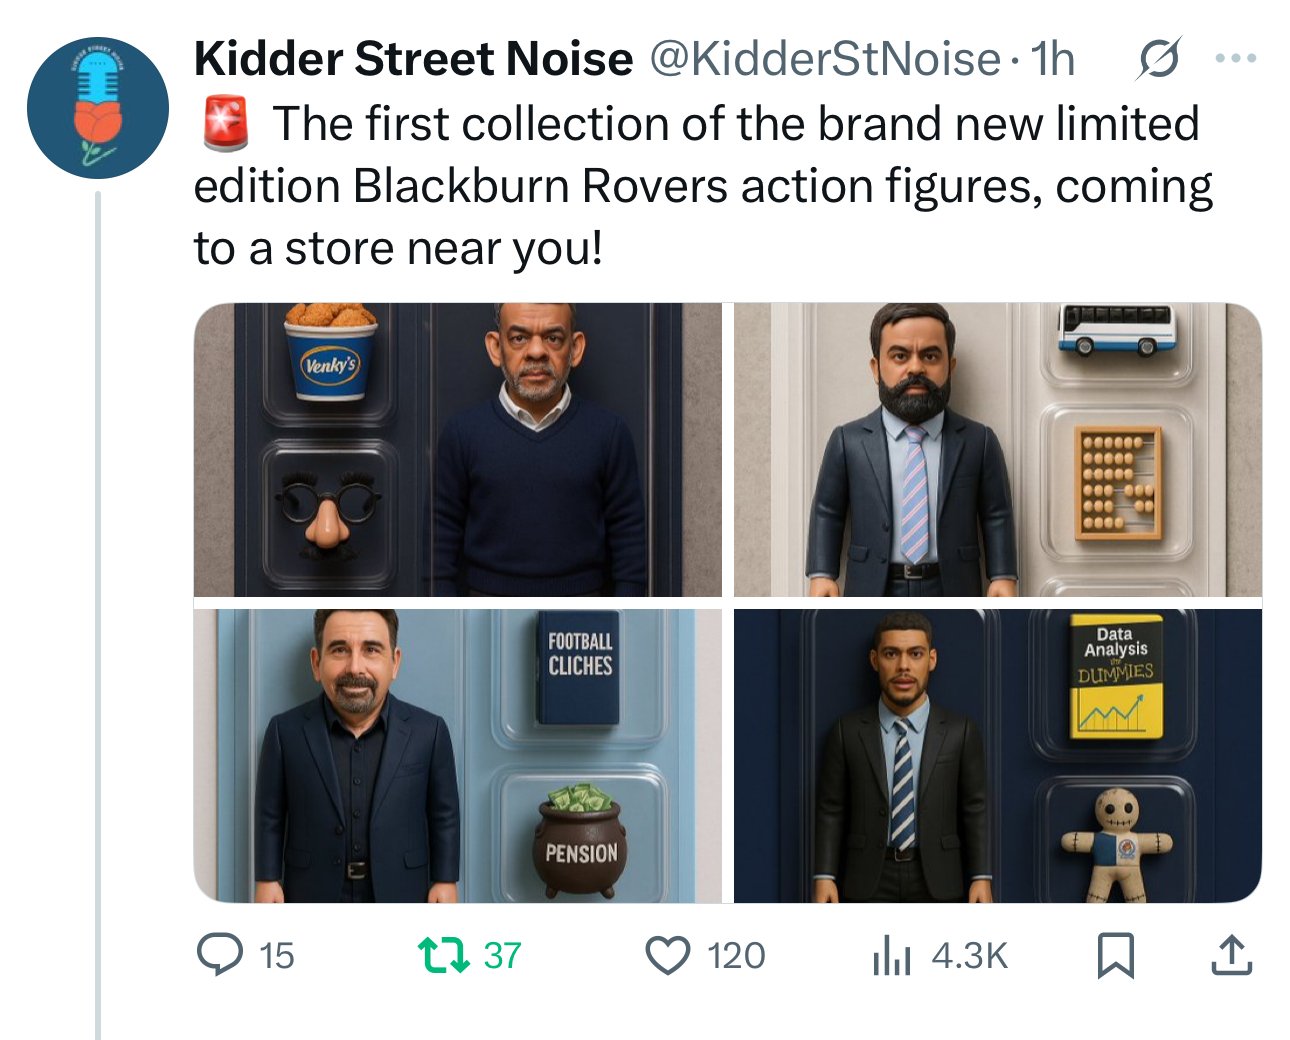Click the 120 likes count
This screenshot has height=1040, width=1290.
[736, 956]
